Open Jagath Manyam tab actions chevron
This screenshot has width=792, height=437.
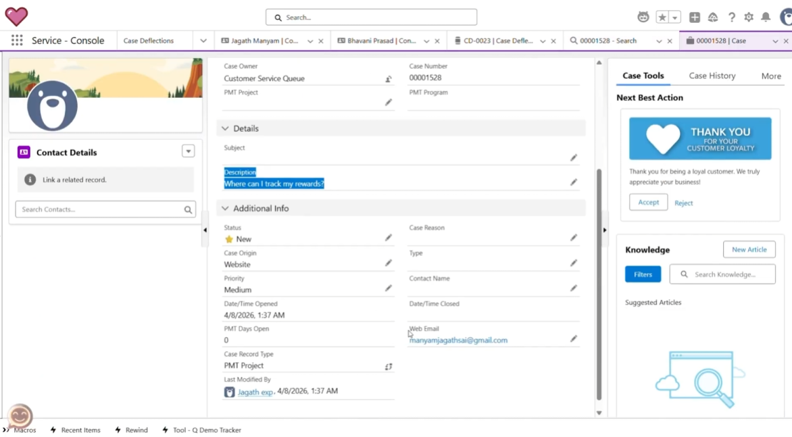[x=310, y=41]
